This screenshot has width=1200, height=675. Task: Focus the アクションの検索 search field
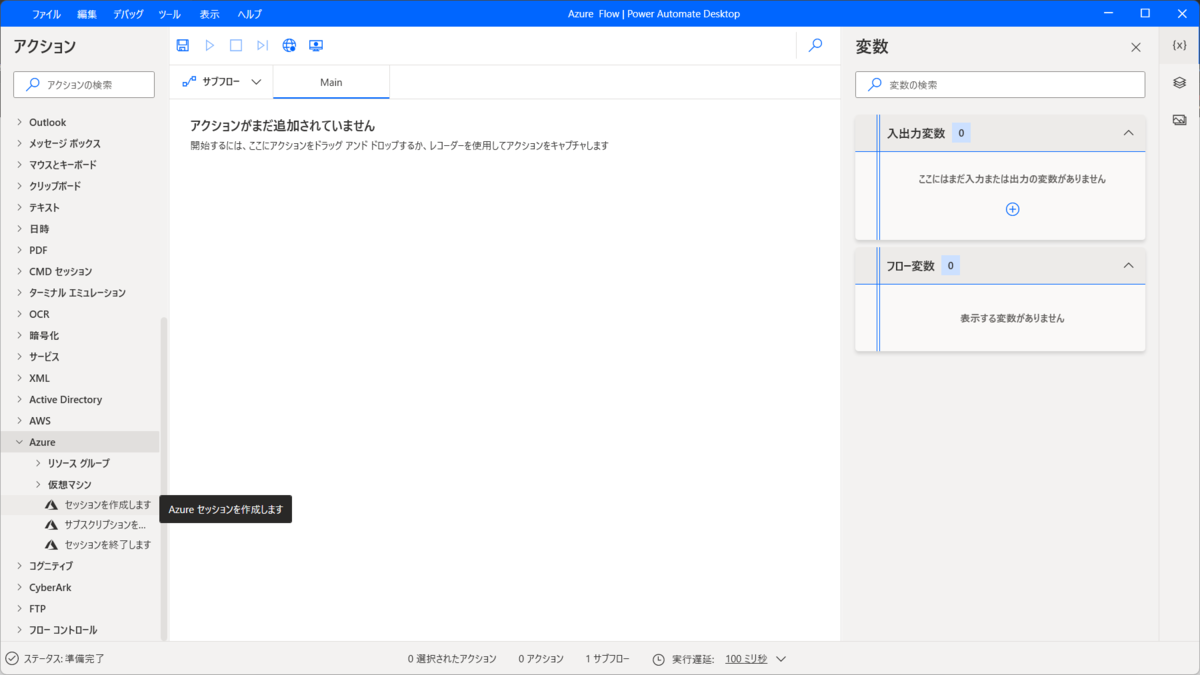(x=84, y=85)
